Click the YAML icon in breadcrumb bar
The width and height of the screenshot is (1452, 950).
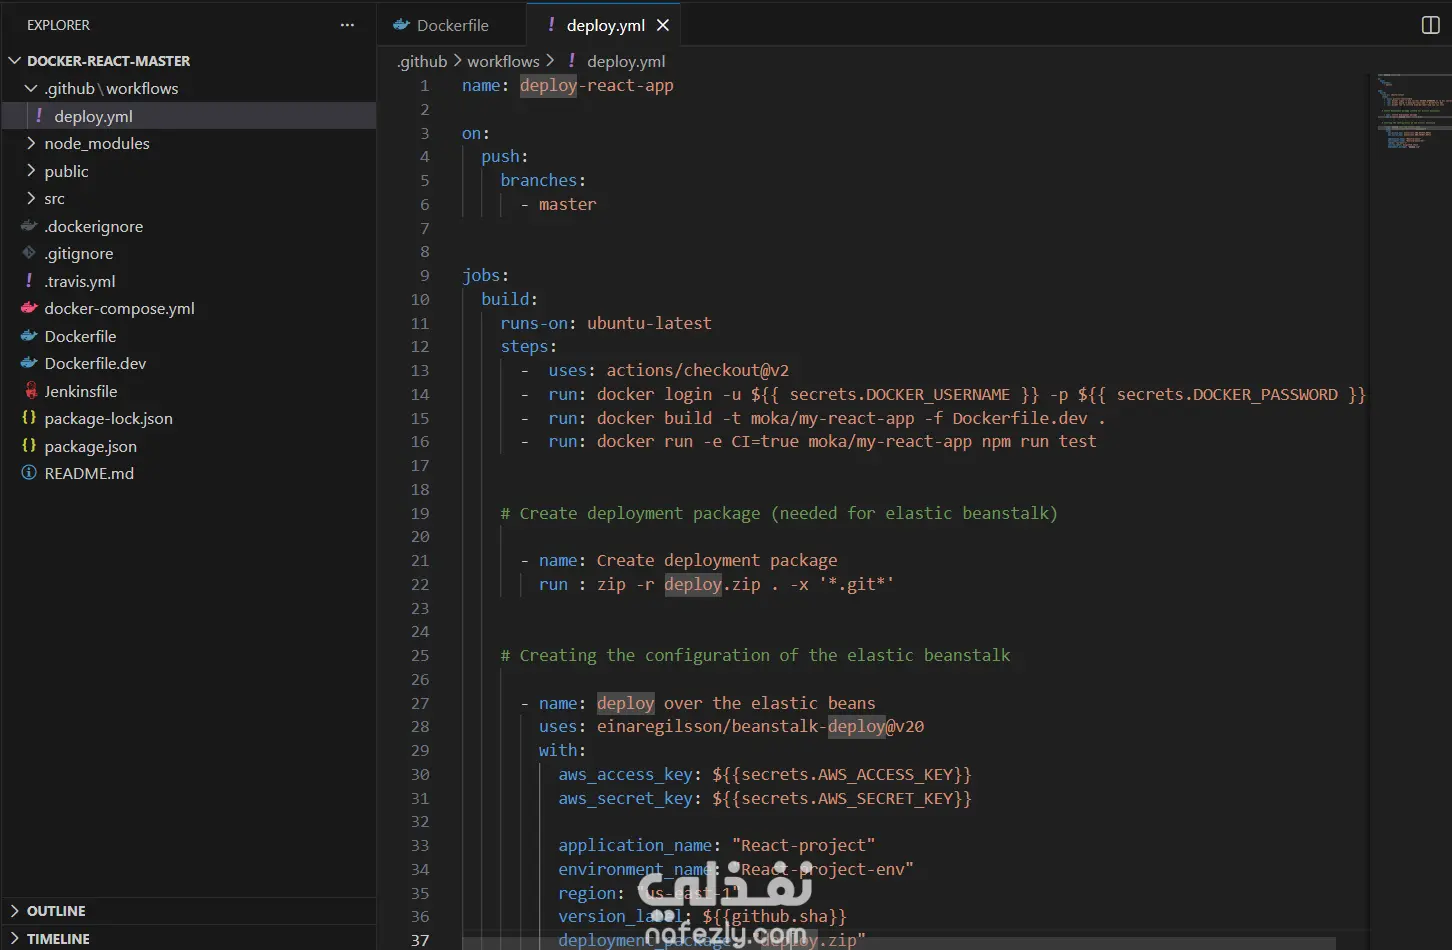pos(572,61)
